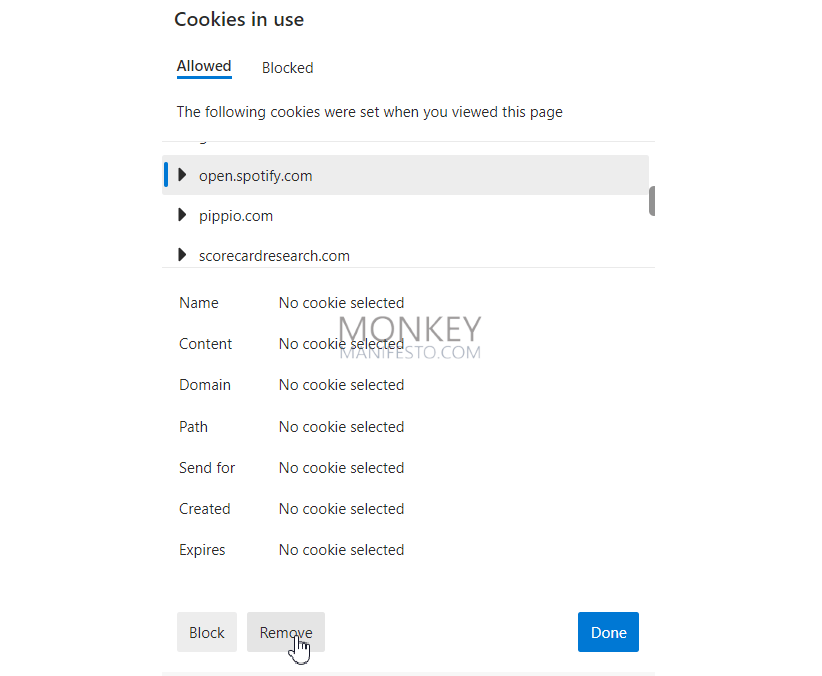The height and width of the screenshot is (676, 822).
Task: Click the Domain field value
Action: click(341, 385)
